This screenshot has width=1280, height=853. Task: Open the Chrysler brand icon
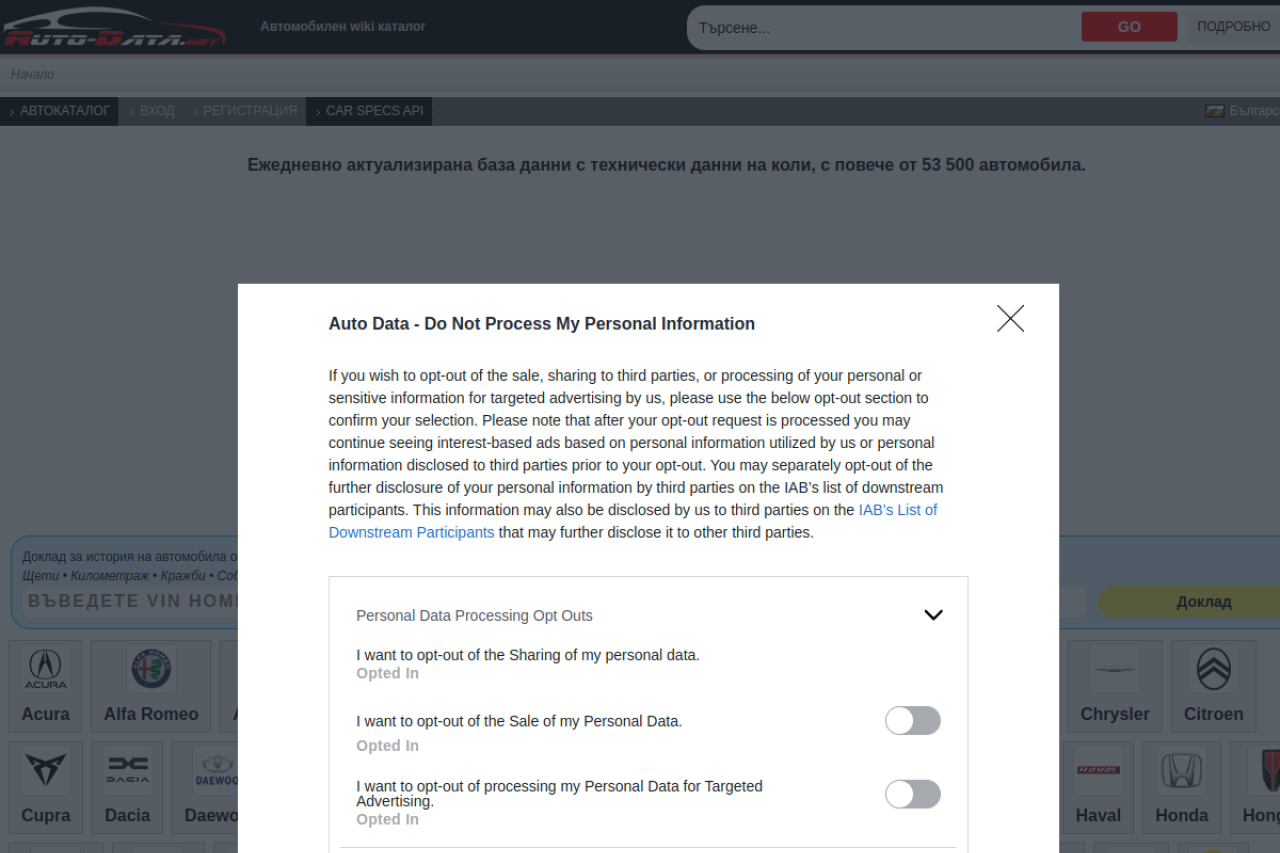coord(1114,669)
